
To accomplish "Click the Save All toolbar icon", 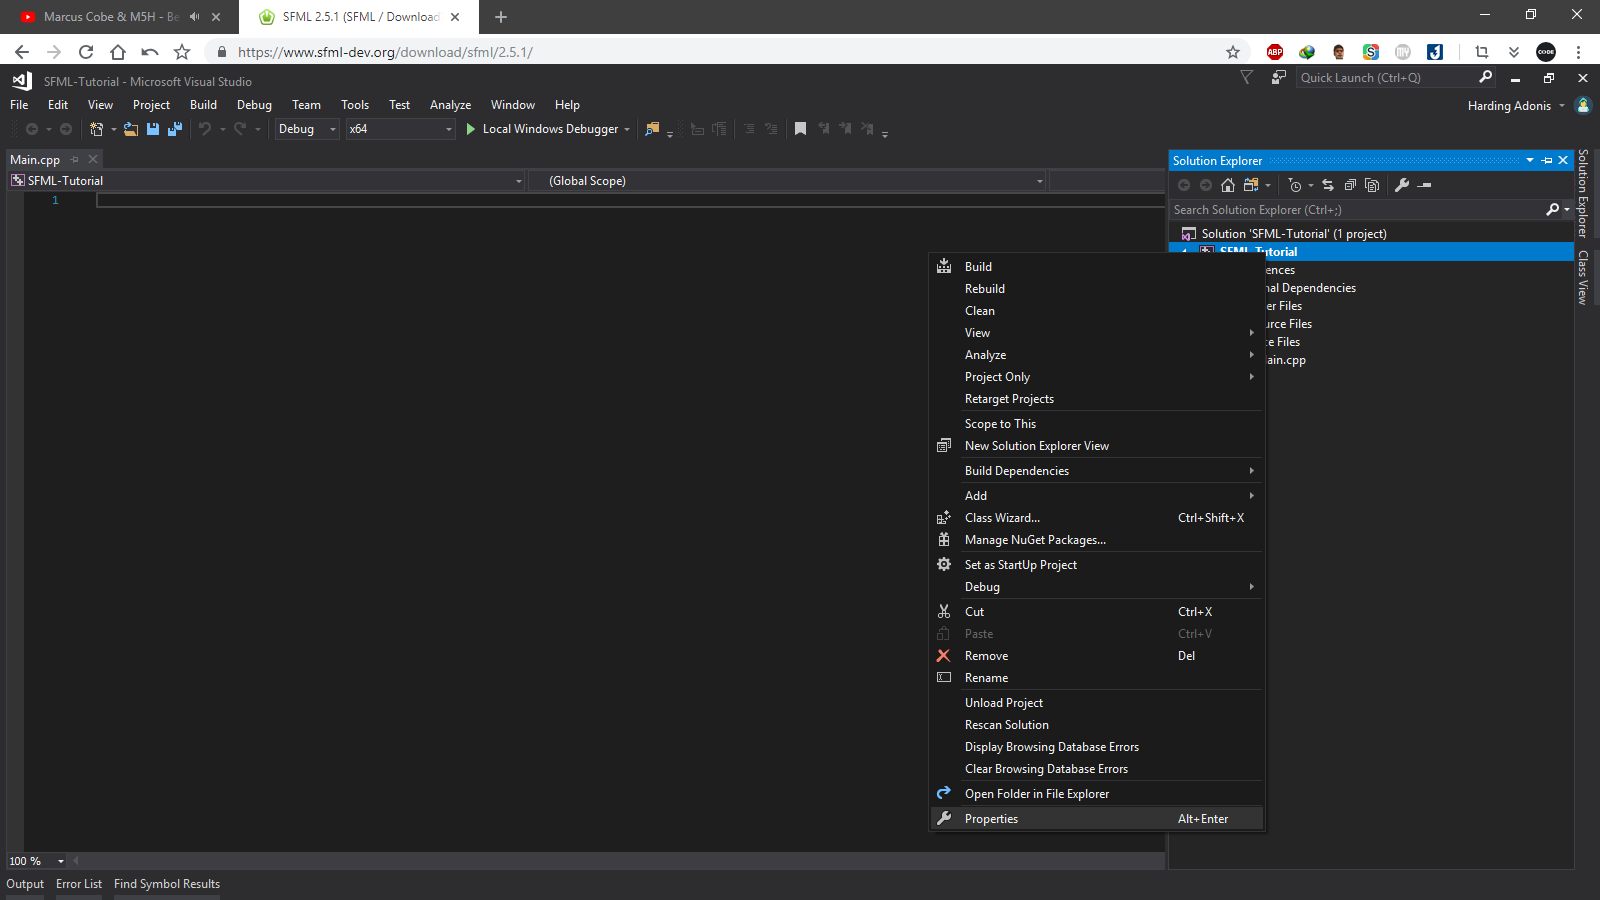I will pos(175,129).
